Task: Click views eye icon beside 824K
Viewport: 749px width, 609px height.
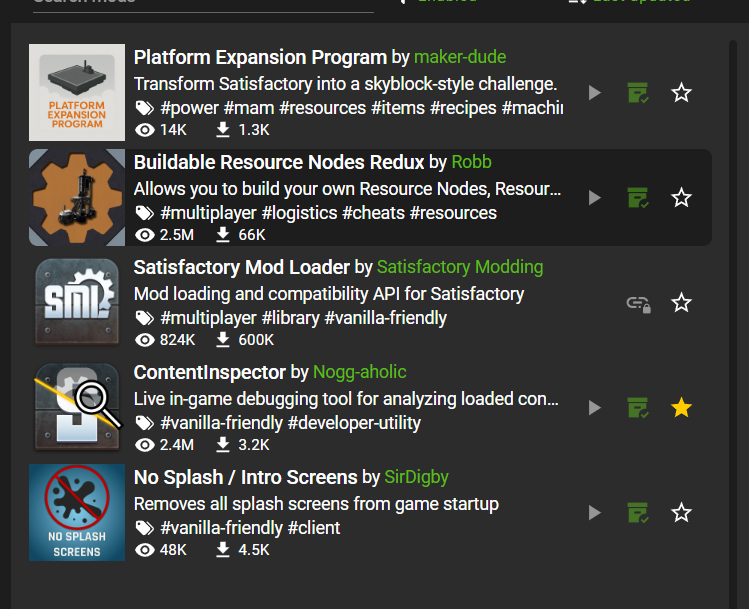Action: pyautogui.click(x=145, y=340)
